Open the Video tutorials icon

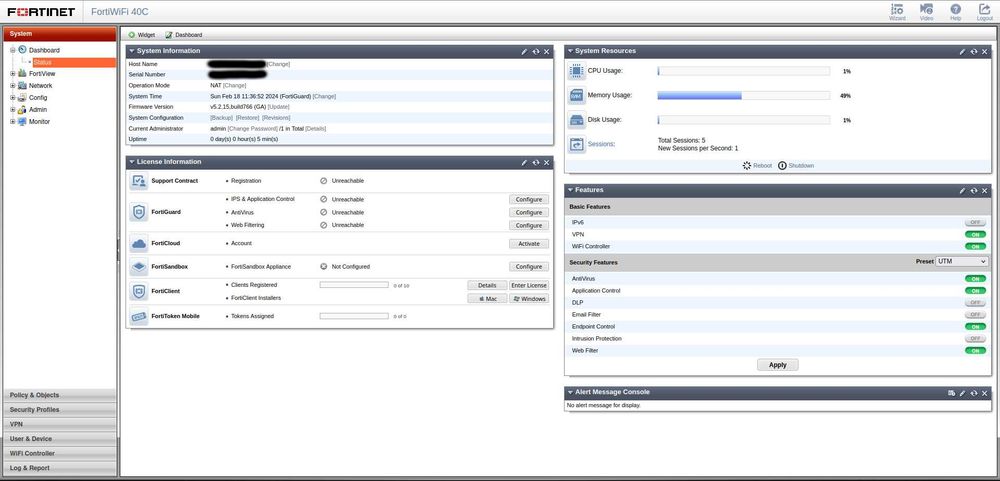pos(927,11)
